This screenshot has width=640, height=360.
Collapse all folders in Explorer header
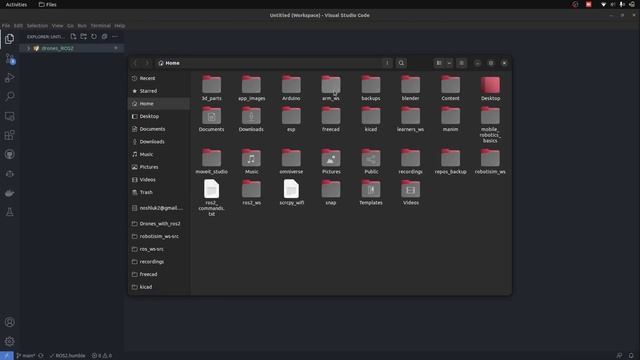[104, 36]
